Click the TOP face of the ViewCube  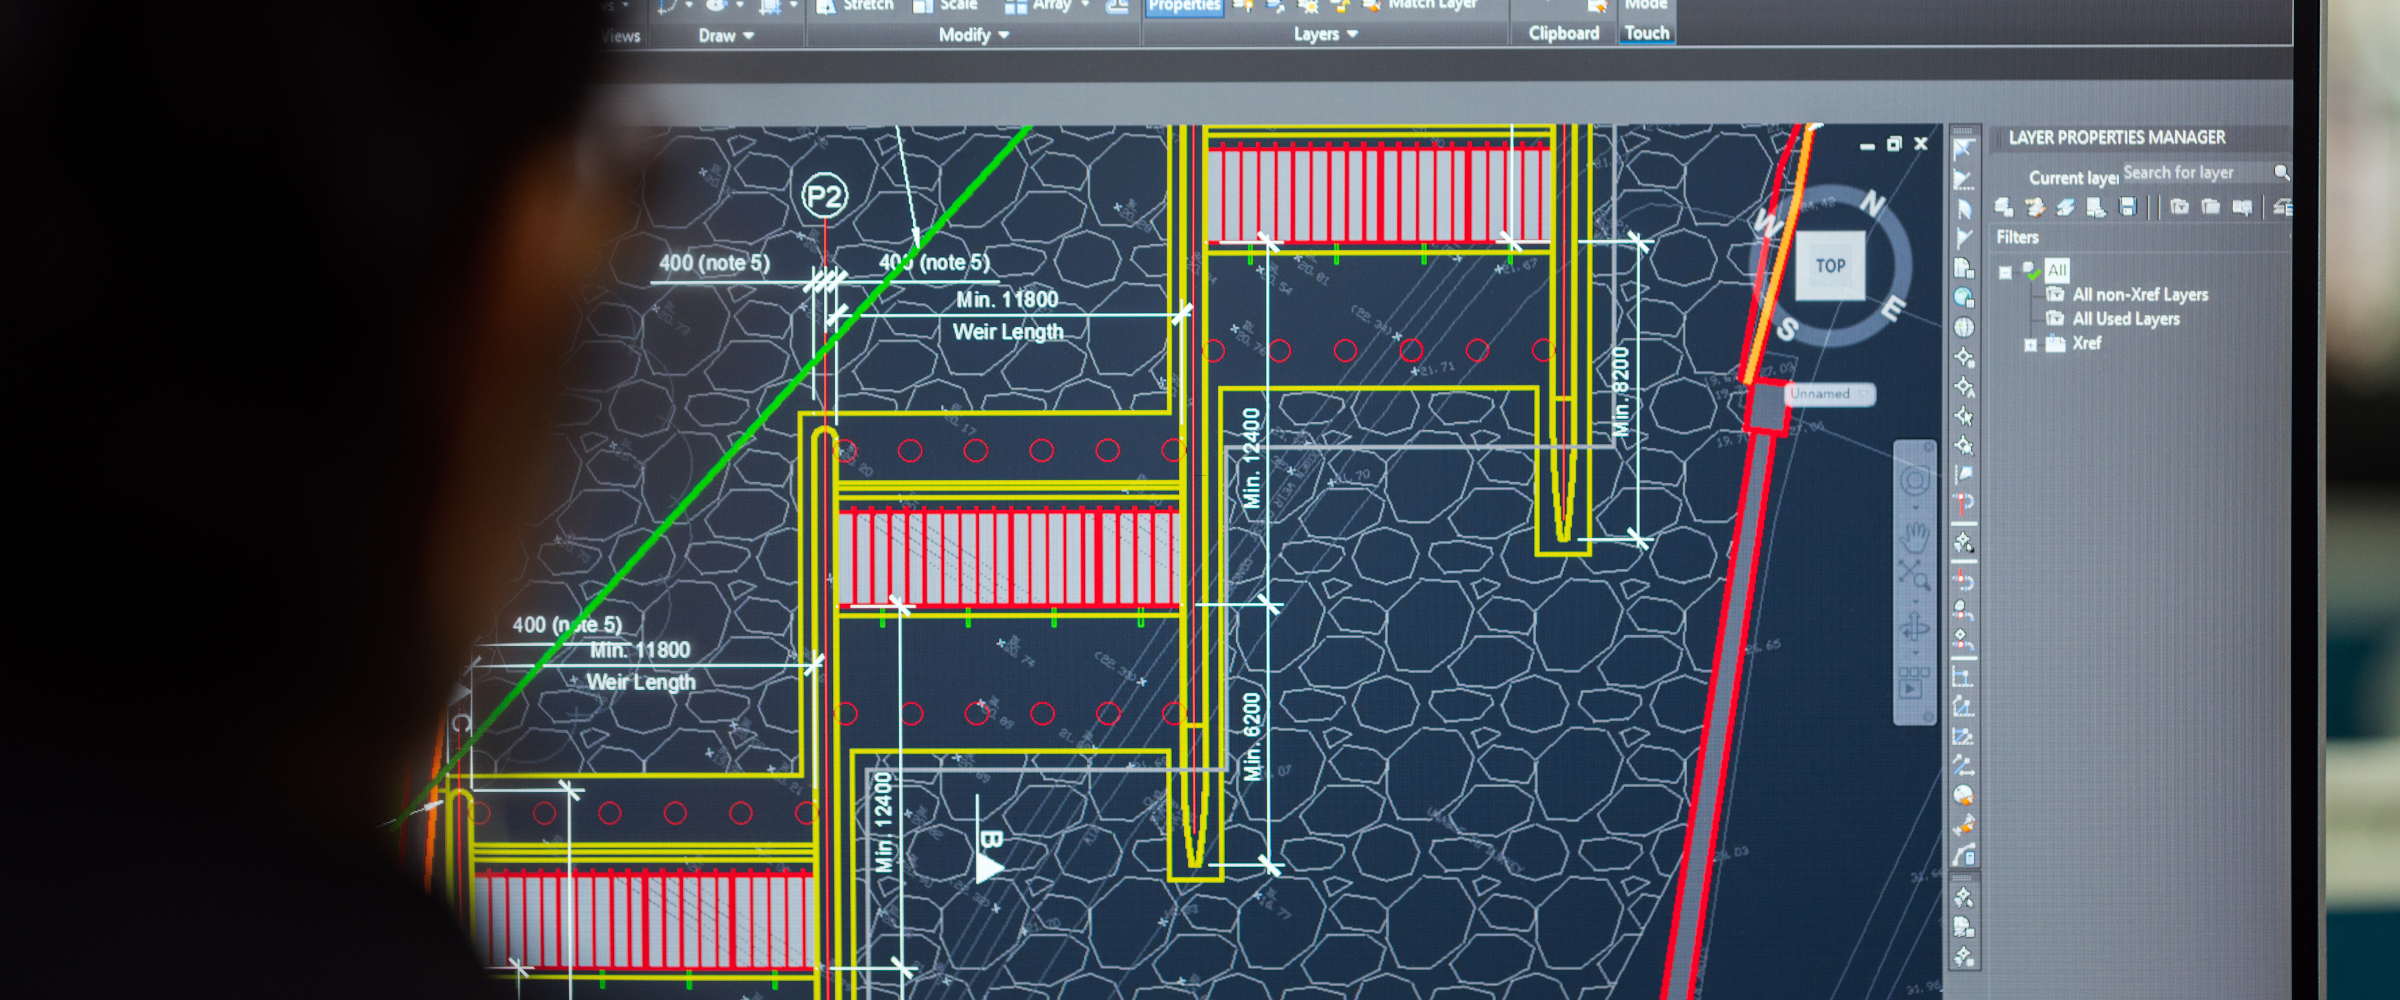[x=1829, y=266]
